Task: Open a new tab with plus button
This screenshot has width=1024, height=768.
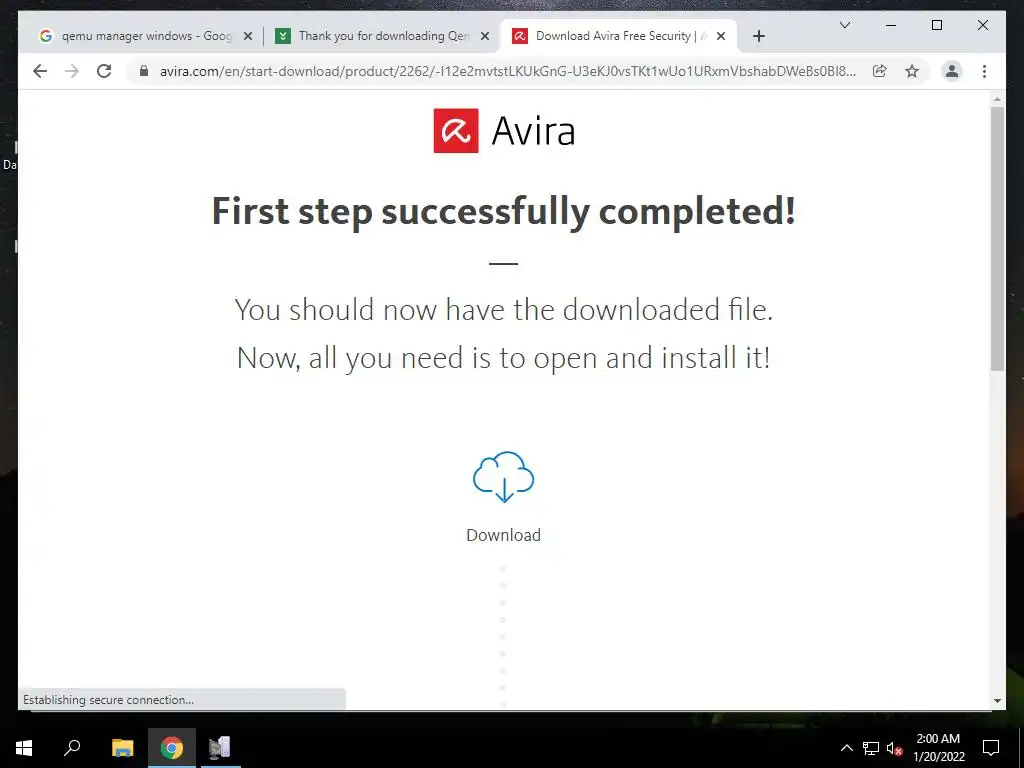Action: [x=758, y=36]
